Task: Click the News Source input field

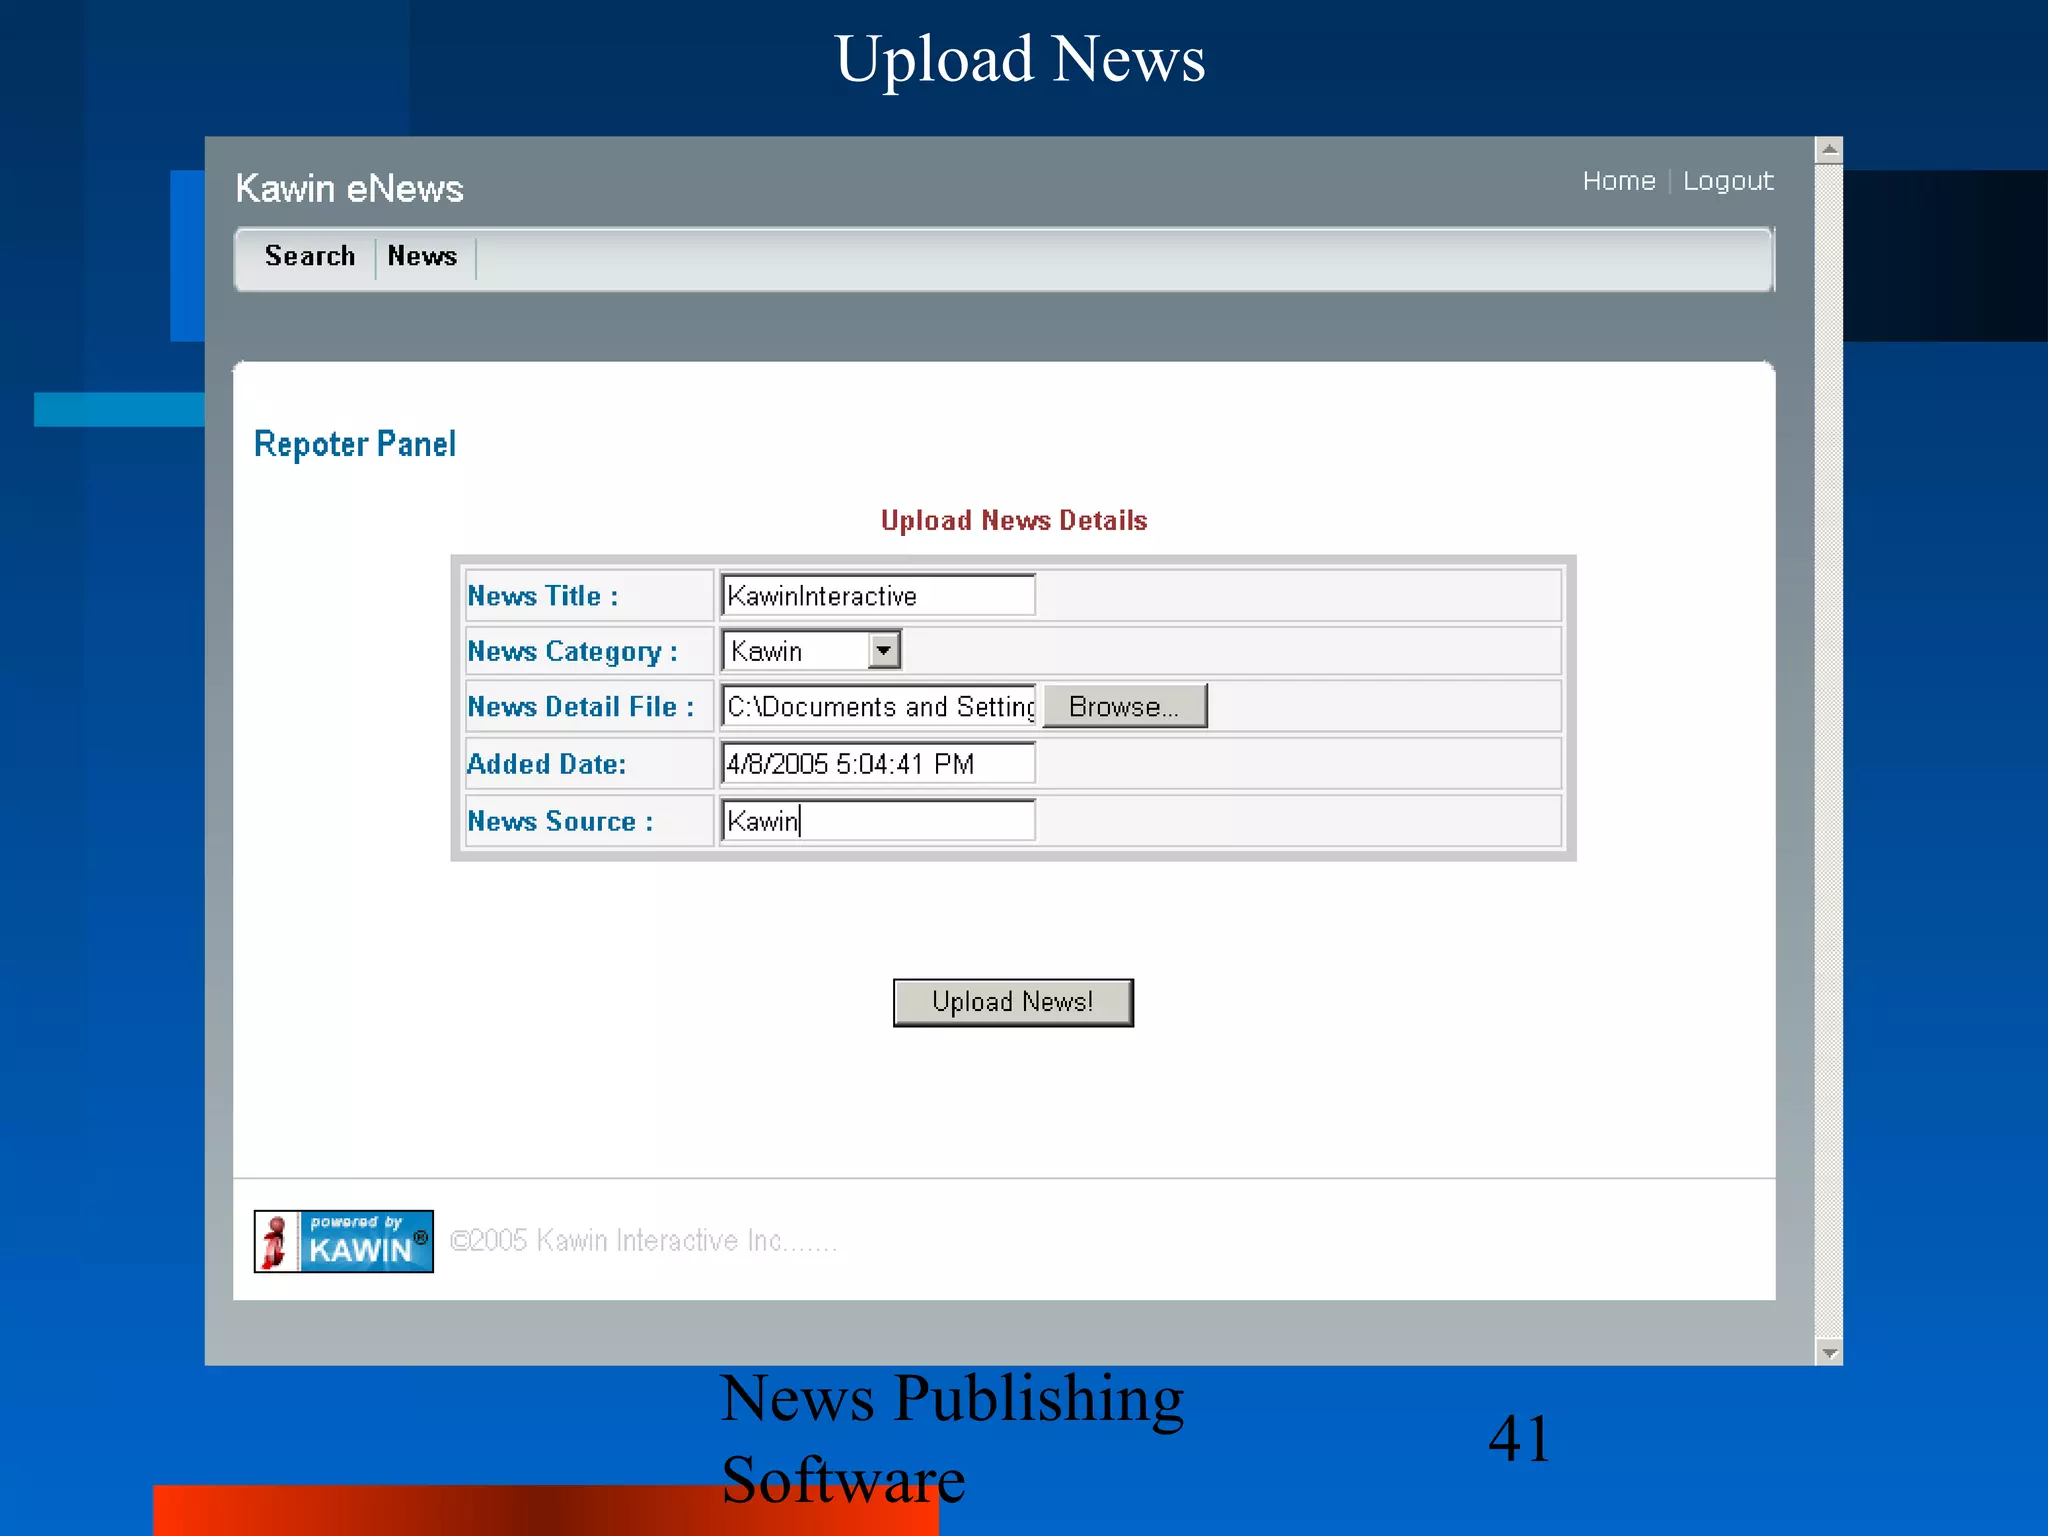Action: click(x=878, y=821)
